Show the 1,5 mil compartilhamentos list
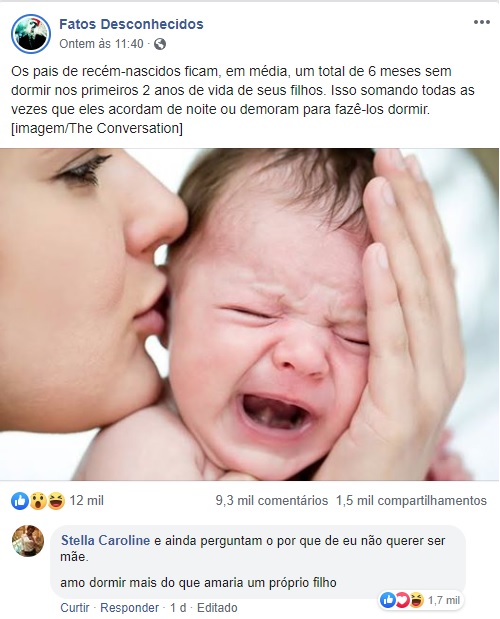 (x=411, y=501)
